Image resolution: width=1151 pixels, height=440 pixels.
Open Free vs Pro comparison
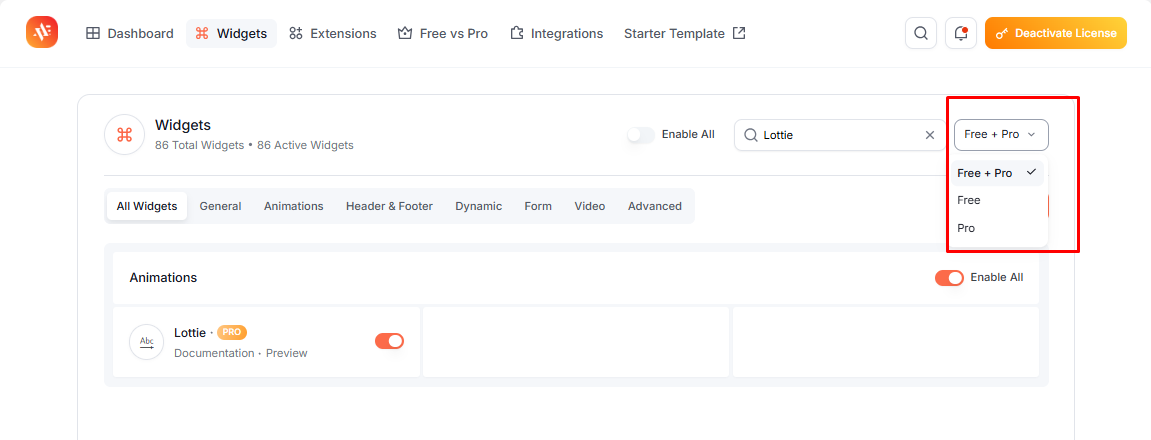click(x=443, y=34)
